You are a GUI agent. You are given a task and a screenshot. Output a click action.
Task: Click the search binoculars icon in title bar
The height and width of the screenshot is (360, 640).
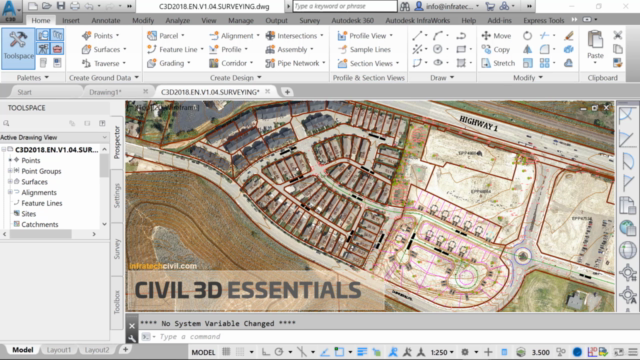pyautogui.click(x=404, y=6)
